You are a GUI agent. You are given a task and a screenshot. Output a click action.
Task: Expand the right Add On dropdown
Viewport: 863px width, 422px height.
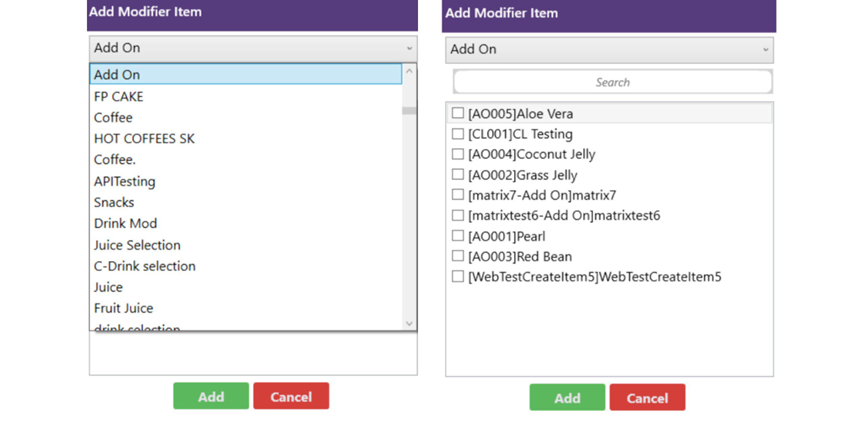[x=608, y=49]
